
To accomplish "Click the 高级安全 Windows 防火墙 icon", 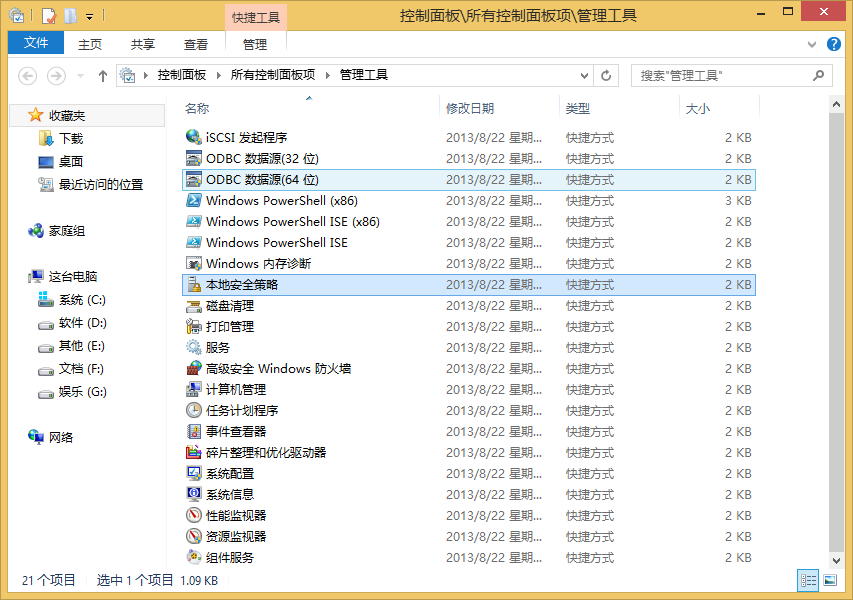I will coord(193,368).
